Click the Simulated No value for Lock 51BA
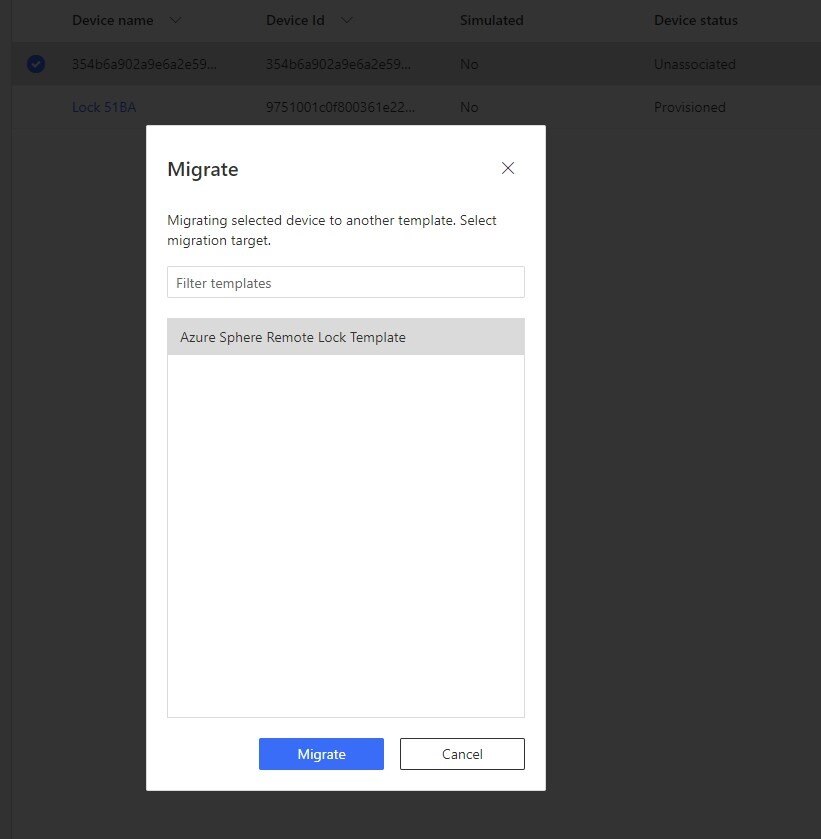The width and height of the screenshot is (821, 839). (x=469, y=107)
